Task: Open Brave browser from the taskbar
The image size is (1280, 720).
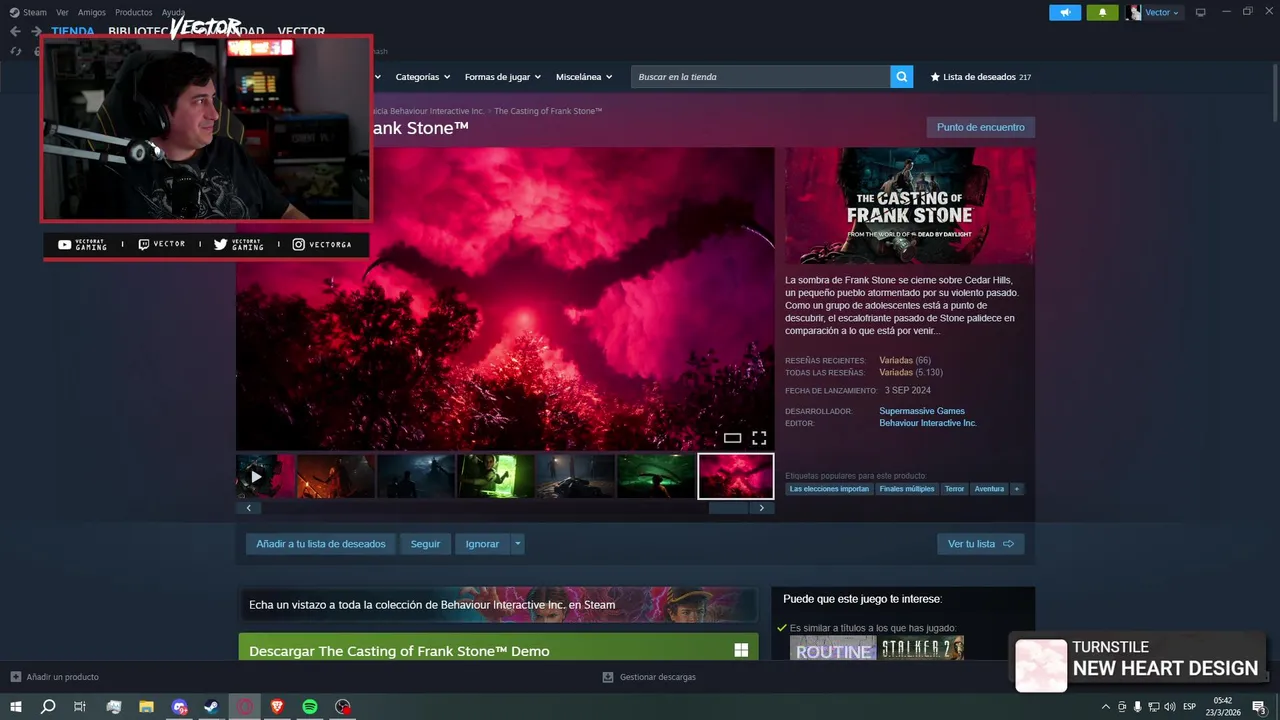Action: (277, 707)
